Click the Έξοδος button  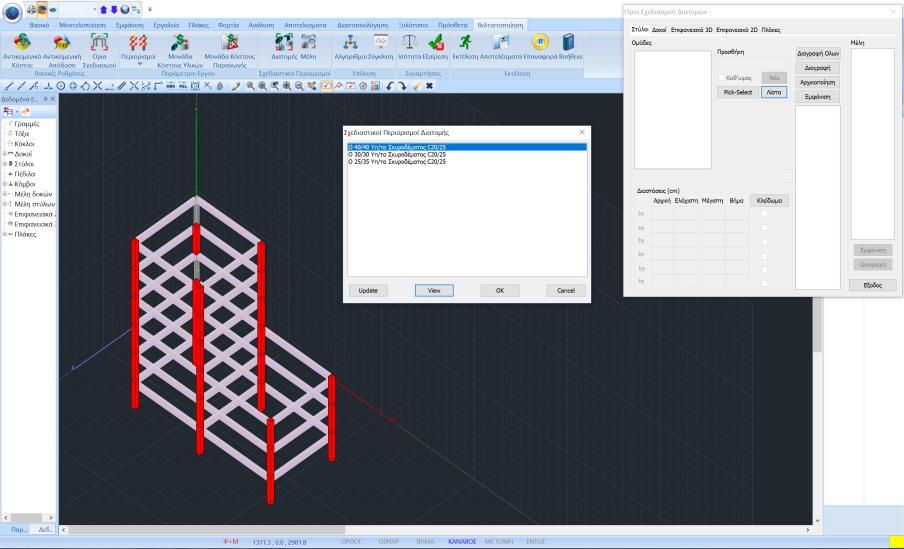pyautogui.click(x=872, y=285)
